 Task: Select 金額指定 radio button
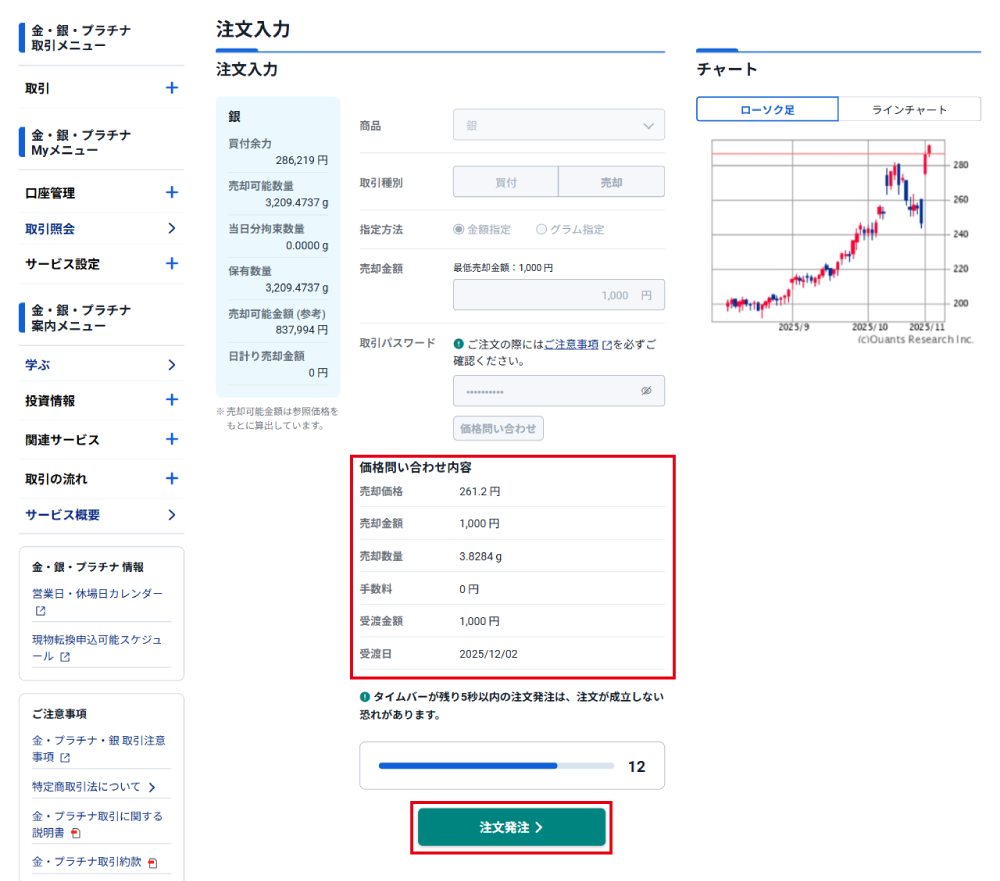pyautogui.click(x=459, y=229)
